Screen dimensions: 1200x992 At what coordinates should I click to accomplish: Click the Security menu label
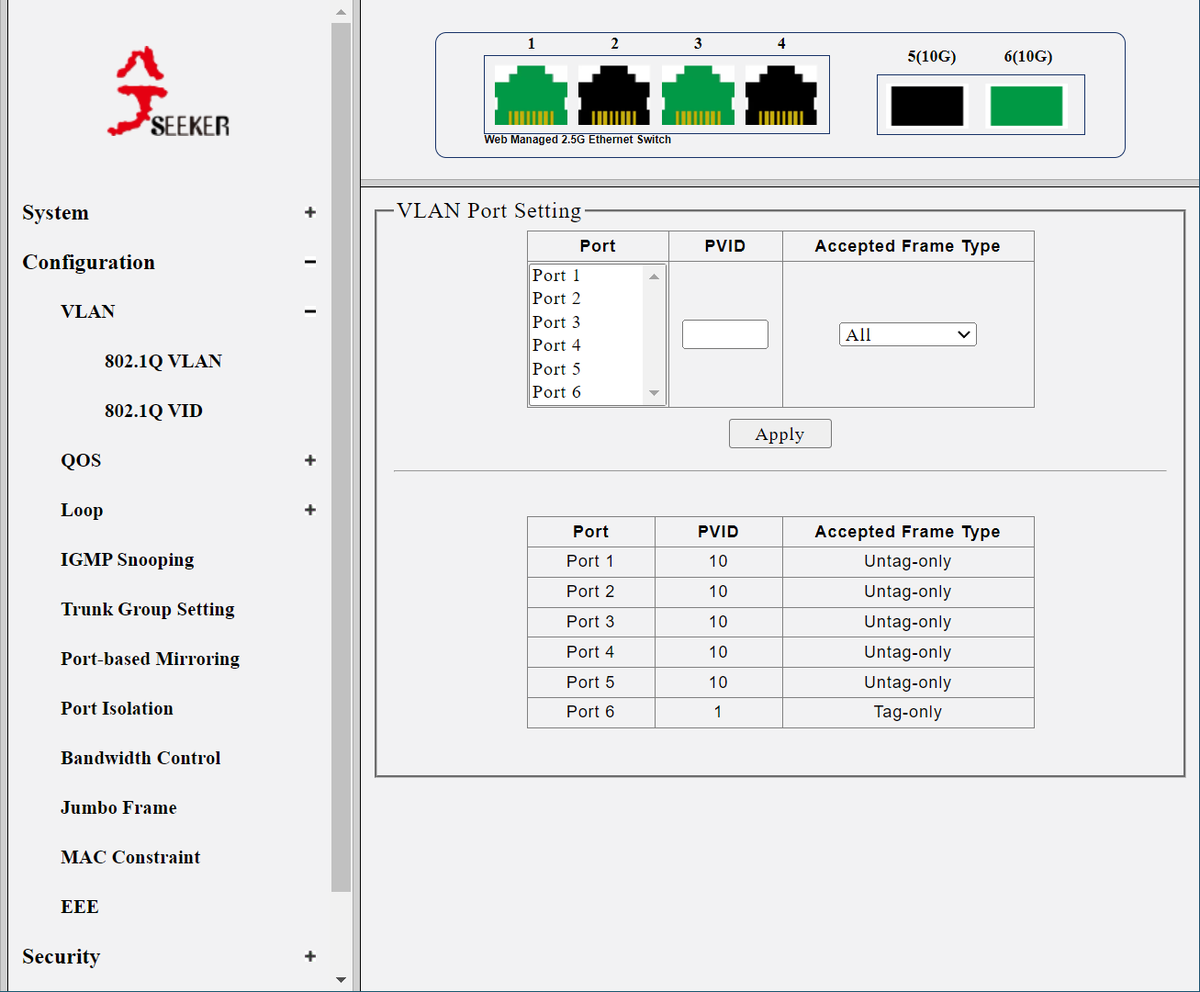pyautogui.click(x=61, y=957)
